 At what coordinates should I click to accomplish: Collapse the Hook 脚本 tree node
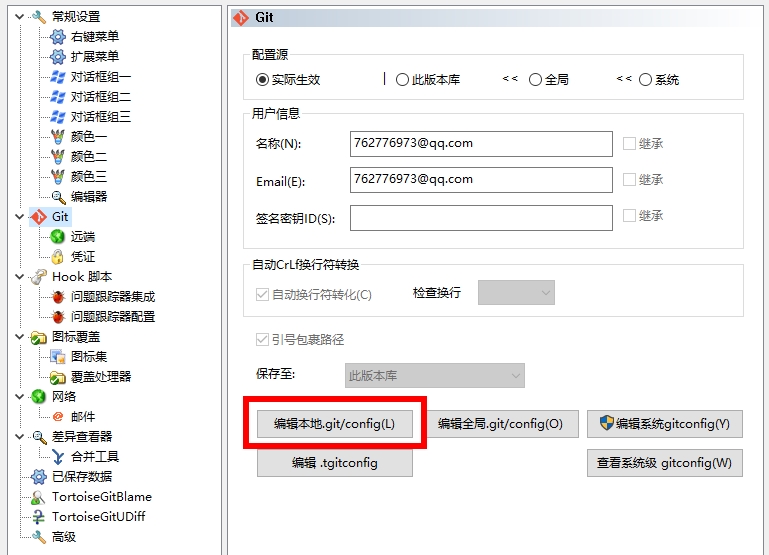[x=20, y=277]
